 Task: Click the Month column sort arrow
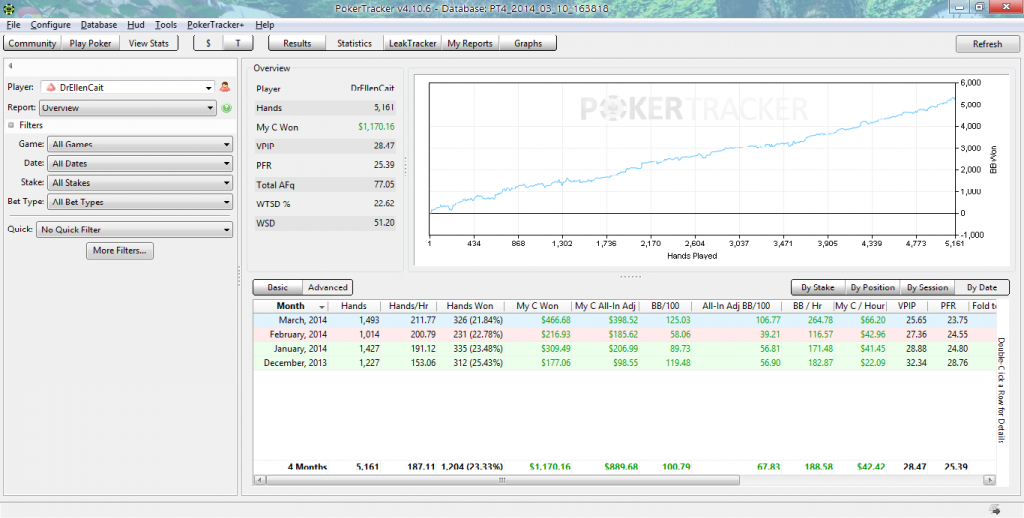[322, 306]
